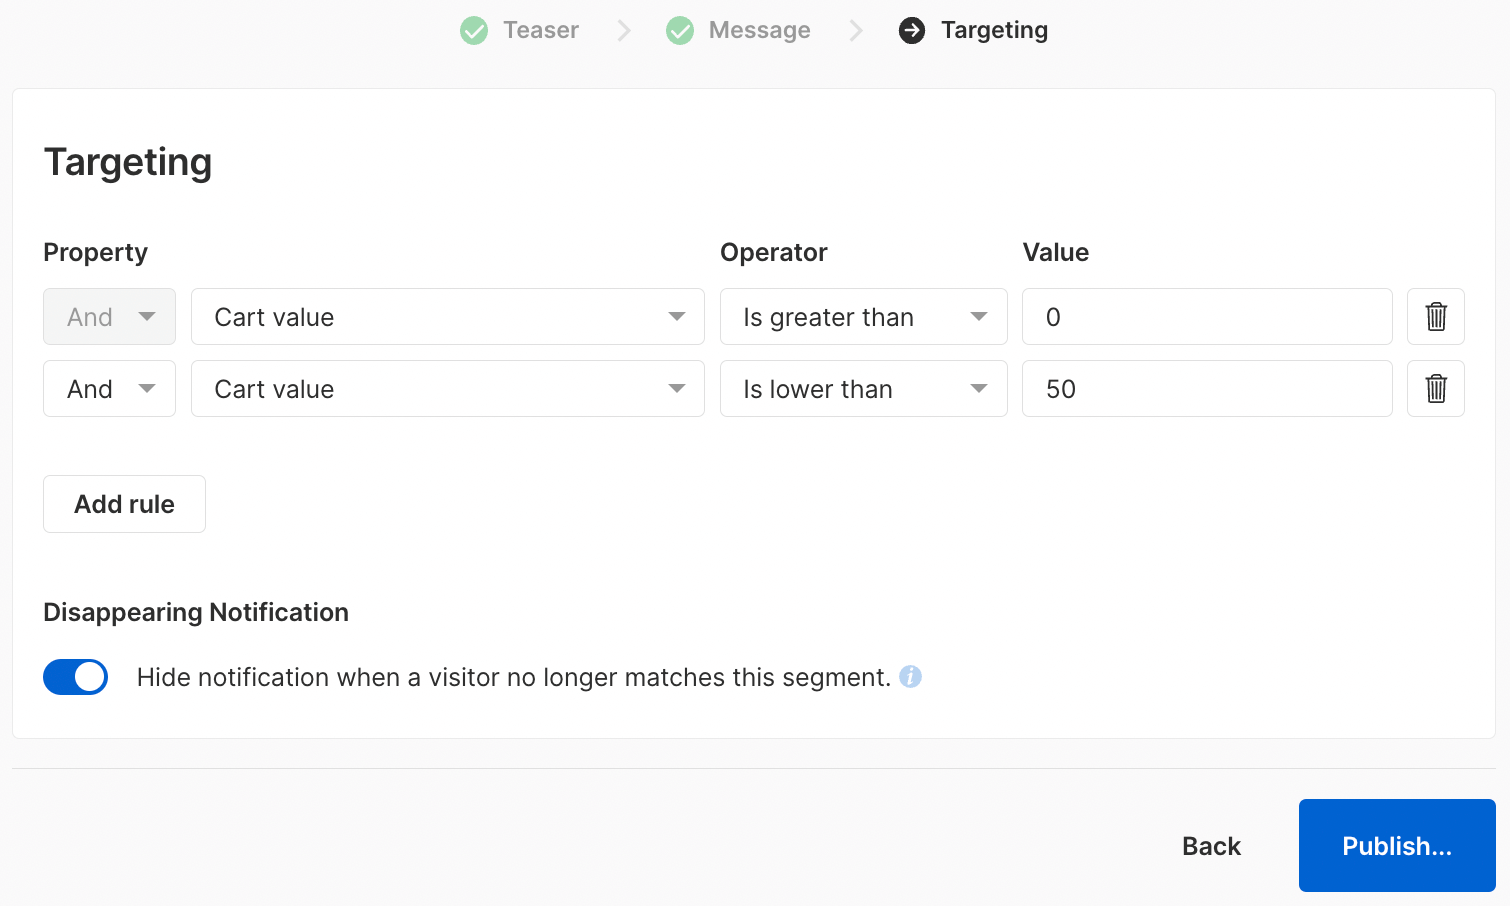Screen dimensions: 1510x906
Task: Click the Back button
Action: pyautogui.click(x=1211, y=846)
